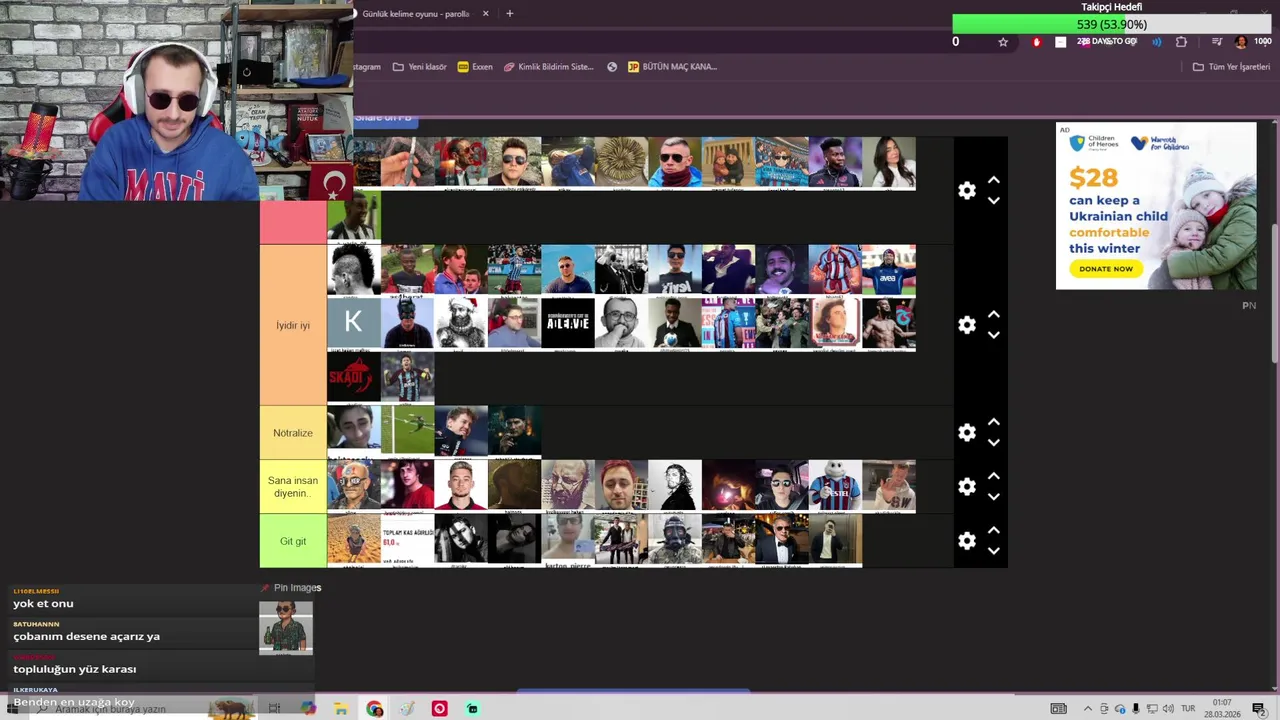The height and width of the screenshot is (720, 1280).
Task: Open the globe icon bookmark
Action: pyautogui.click(x=612, y=67)
